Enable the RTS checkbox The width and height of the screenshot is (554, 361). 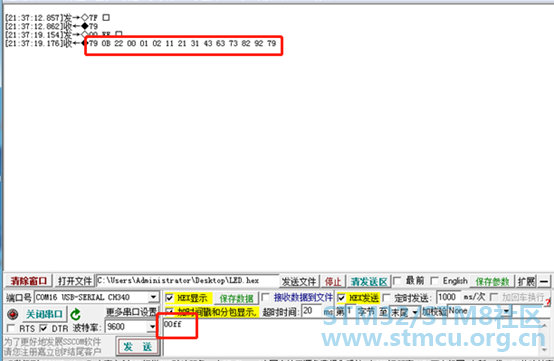(x=11, y=328)
